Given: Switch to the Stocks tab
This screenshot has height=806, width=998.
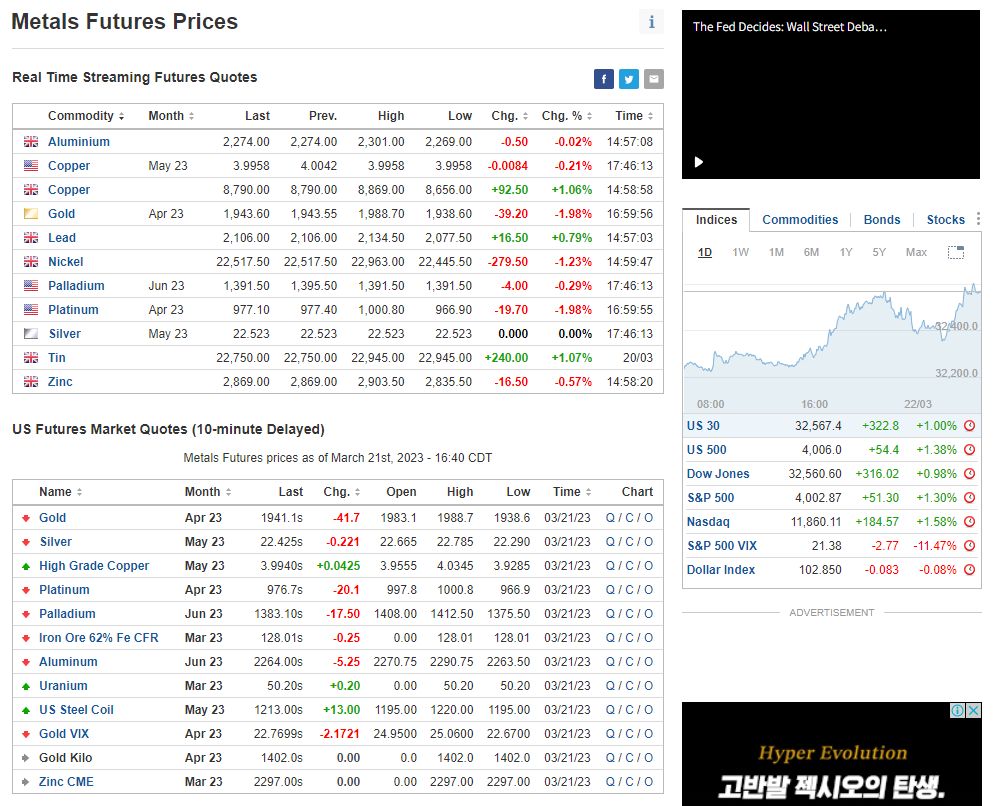Looking at the screenshot, I should [x=945, y=220].
